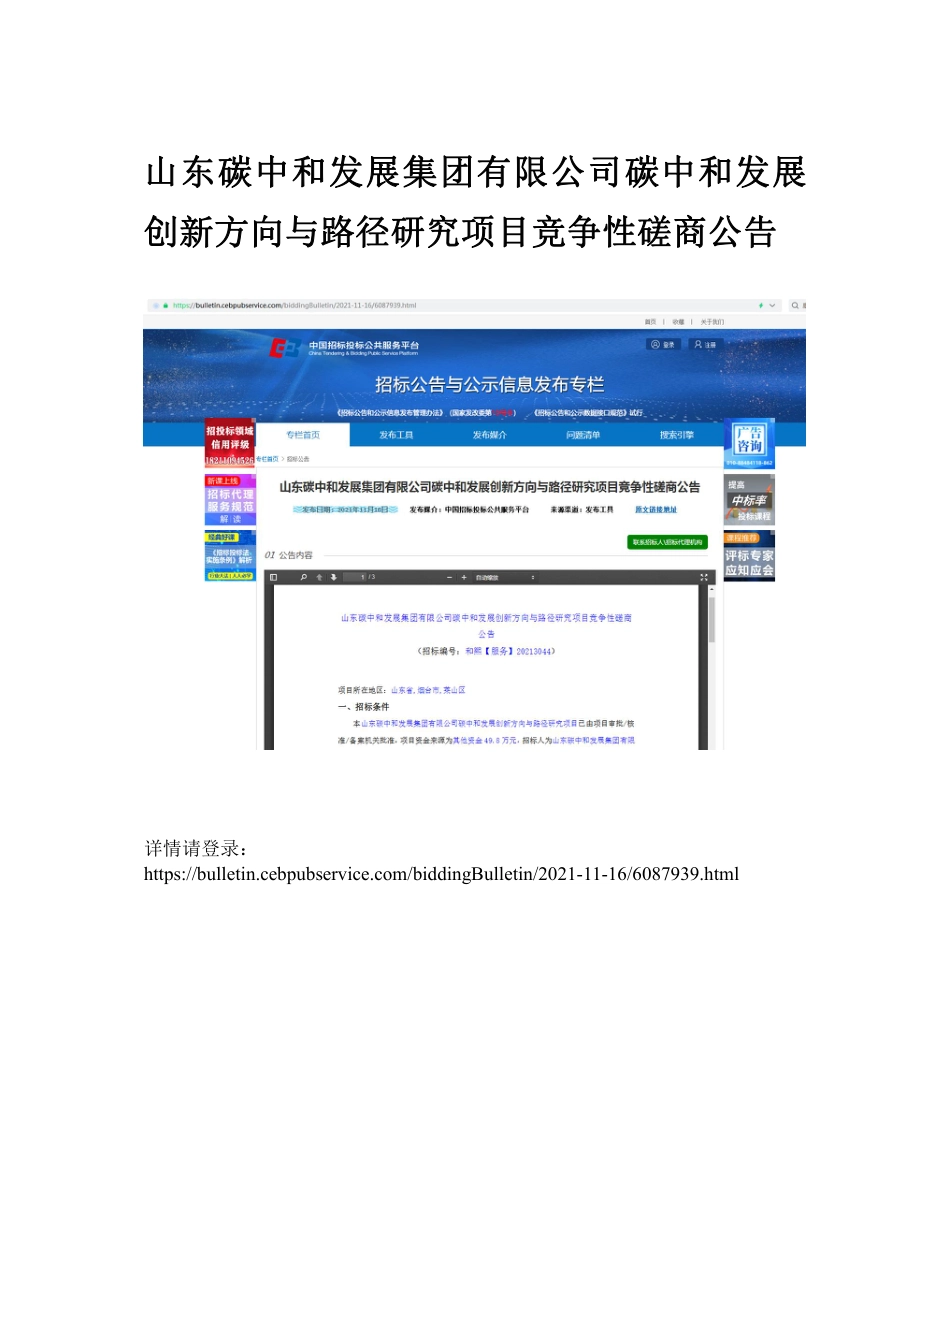Click the 一、招标条件 heading in PDF
This screenshot has width=950, height=1344.
coord(364,707)
